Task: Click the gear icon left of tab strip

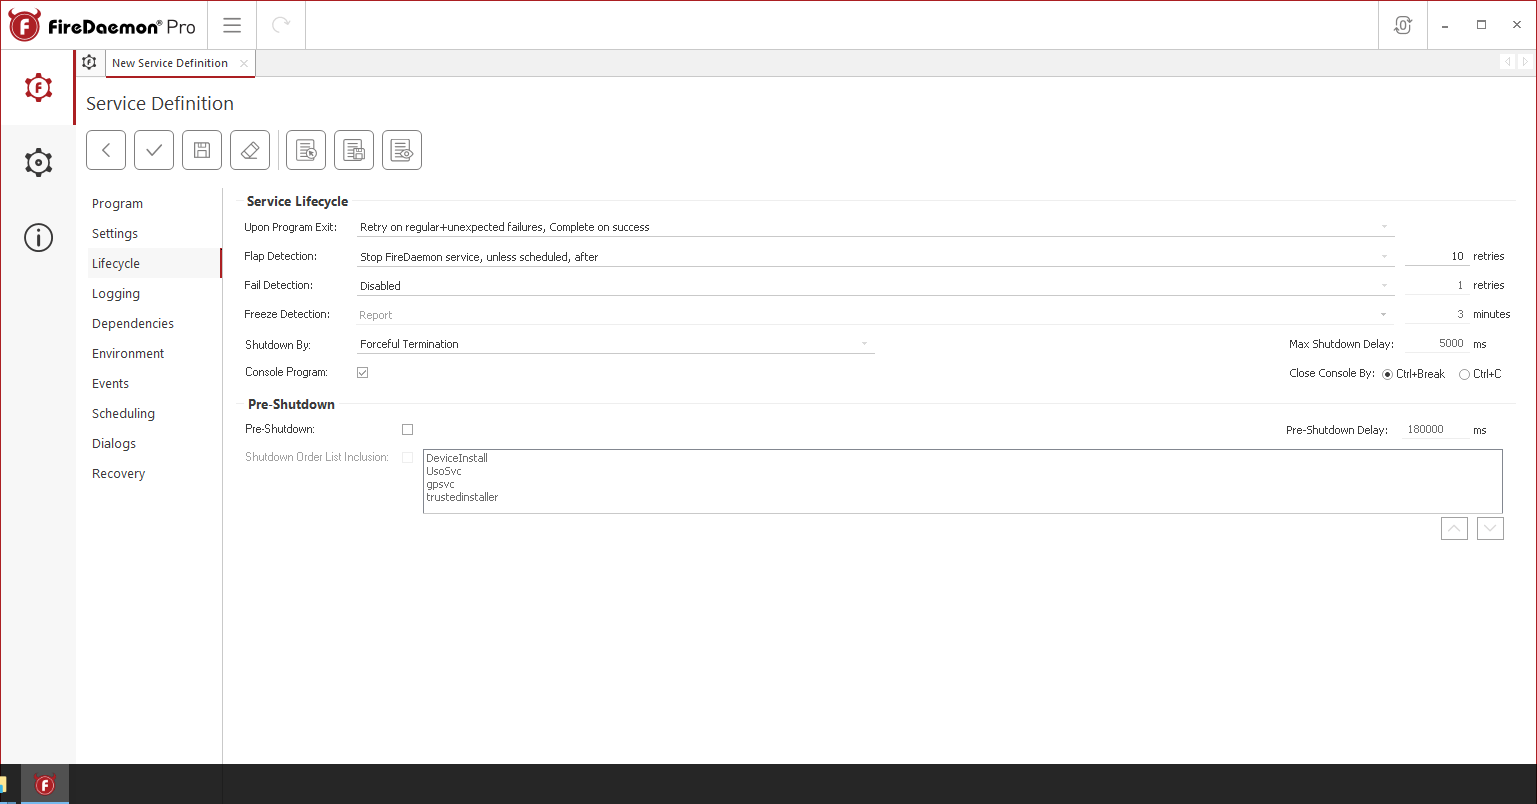Action: click(x=89, y=62)
